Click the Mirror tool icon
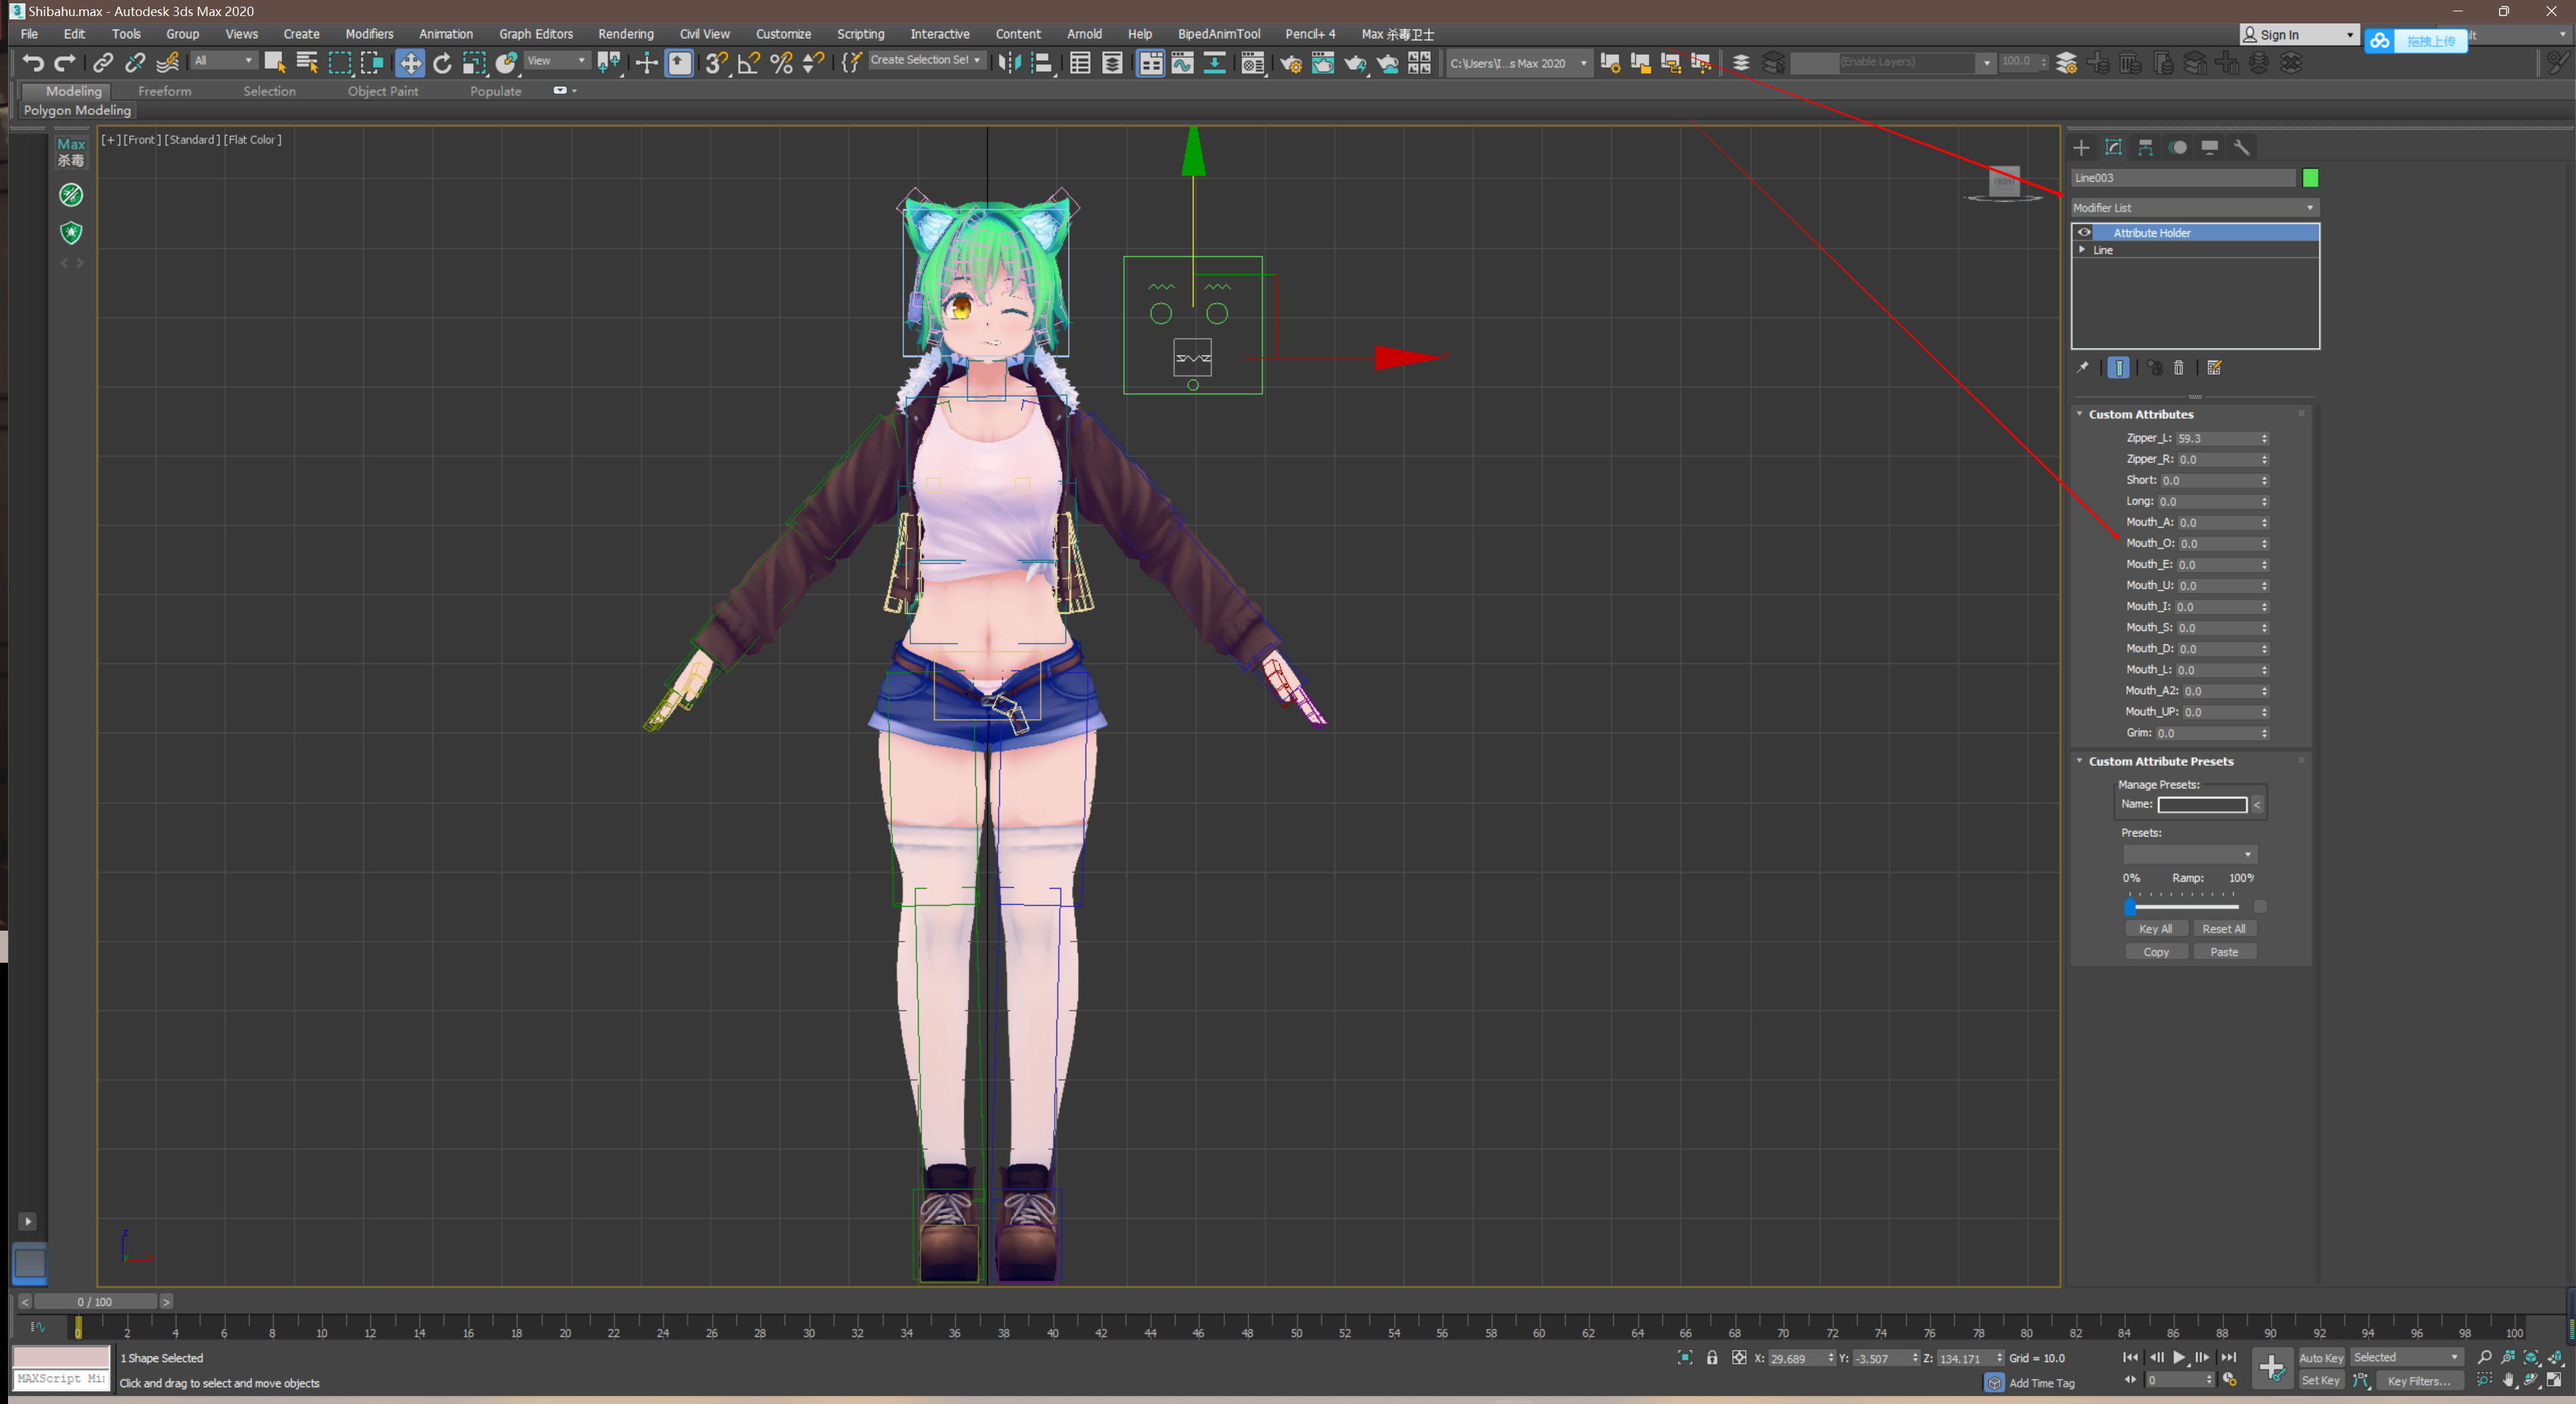The width and height of the screenshot is (2576, 1404). [1009, 63]
